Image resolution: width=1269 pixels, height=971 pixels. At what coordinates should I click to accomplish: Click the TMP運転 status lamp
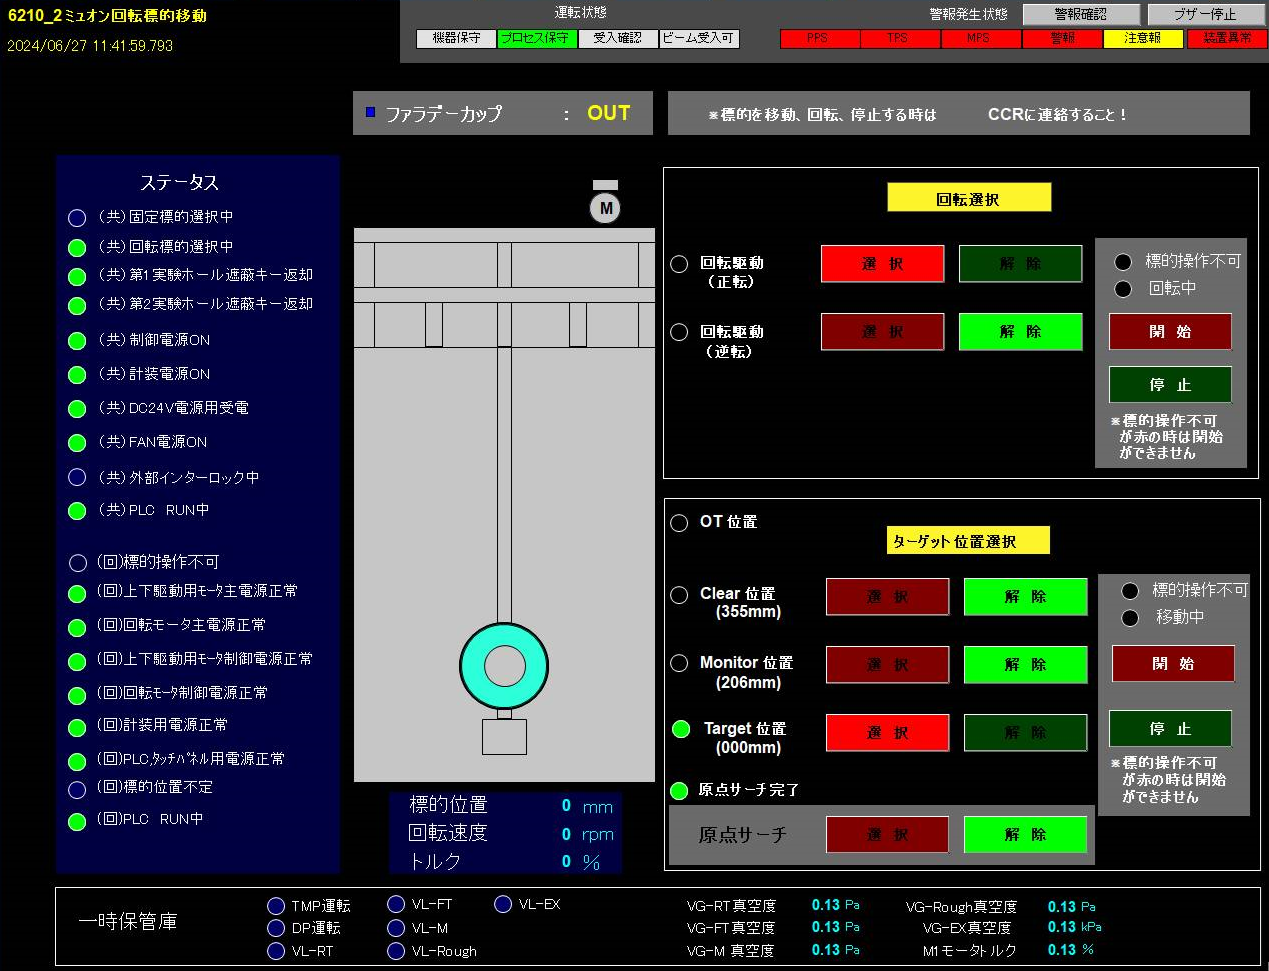(x=276, y=906)
